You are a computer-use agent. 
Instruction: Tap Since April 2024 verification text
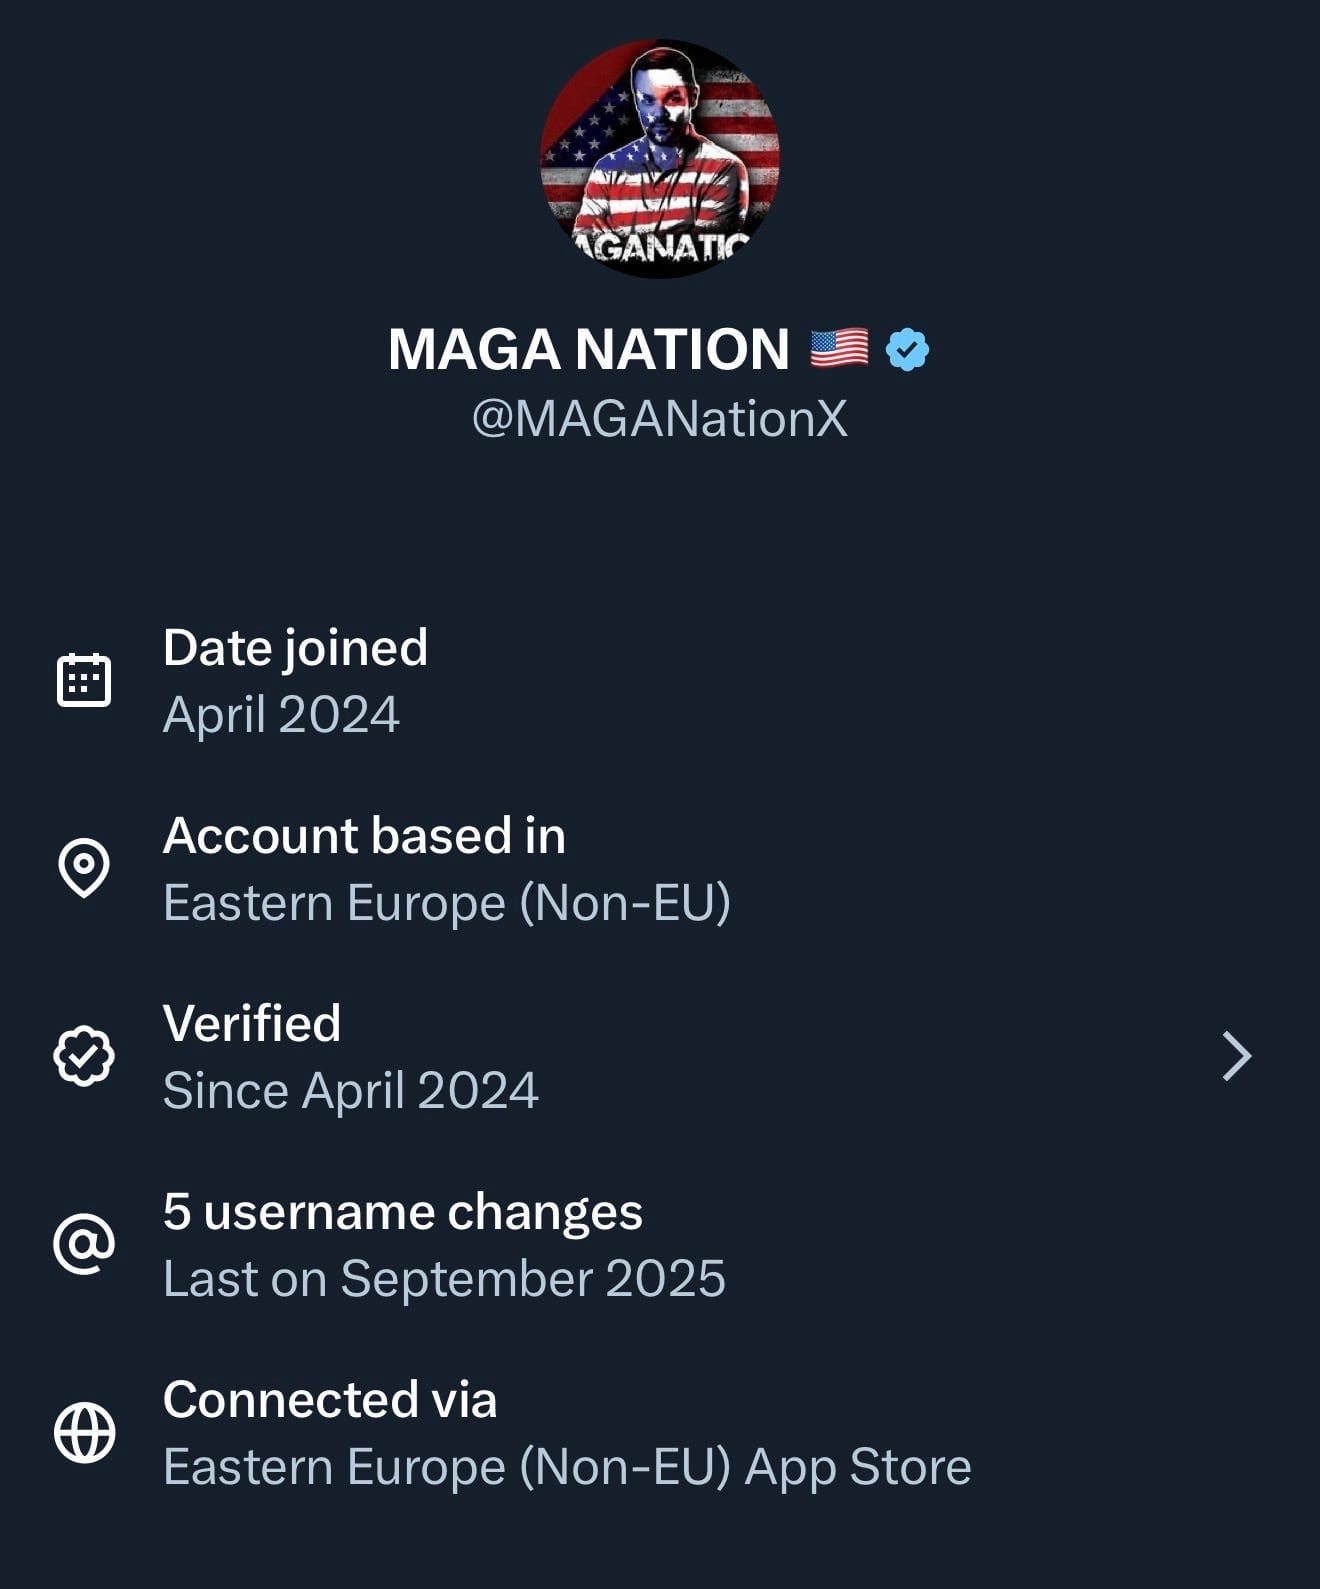point(350,1090)
